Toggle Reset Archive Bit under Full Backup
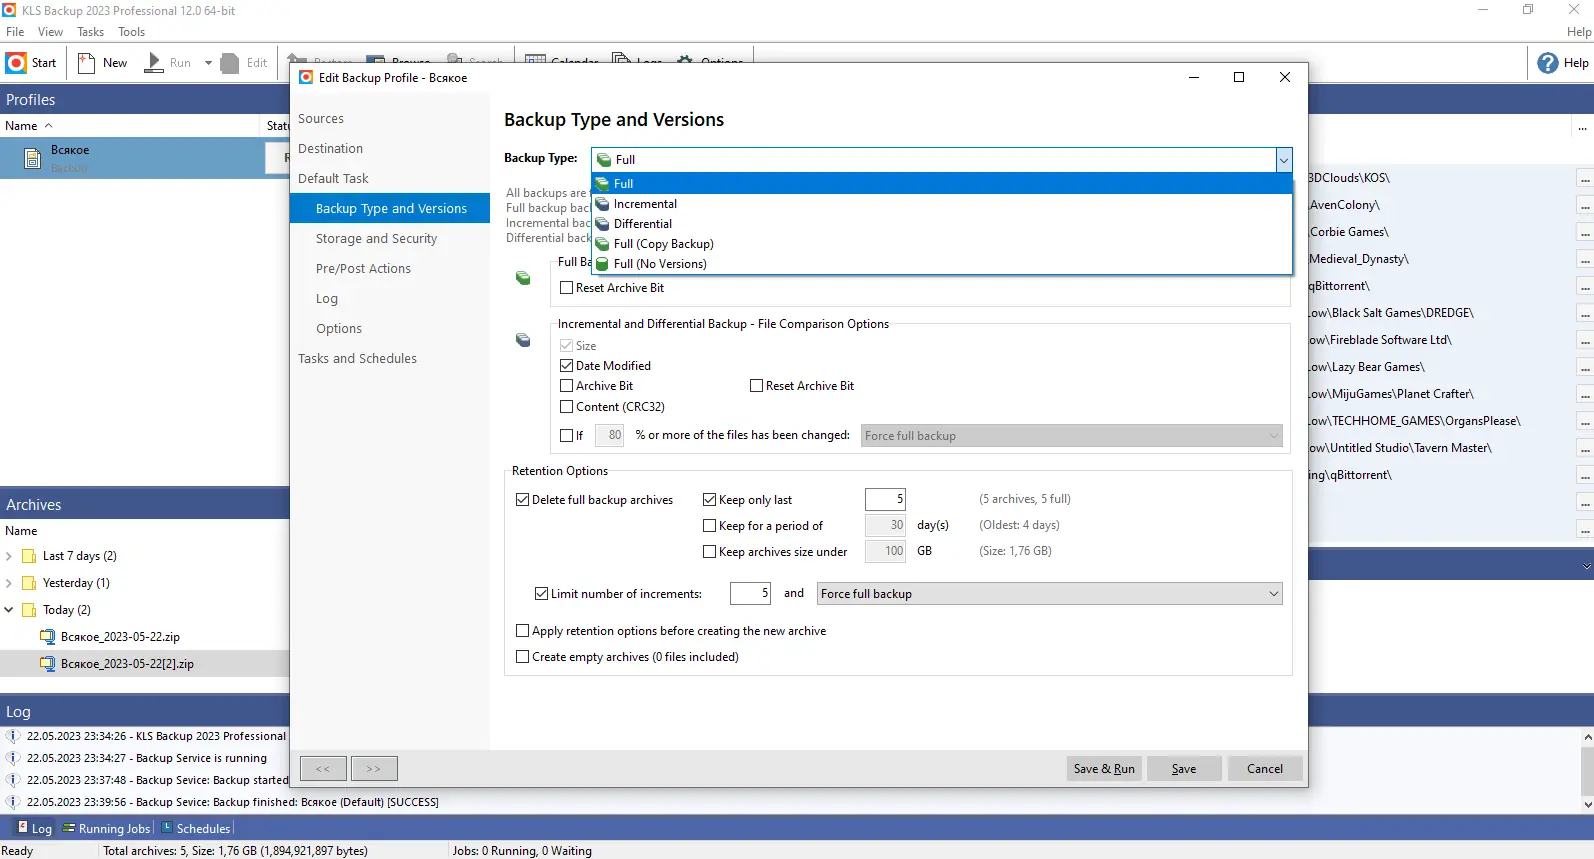 tap(567, 288)
